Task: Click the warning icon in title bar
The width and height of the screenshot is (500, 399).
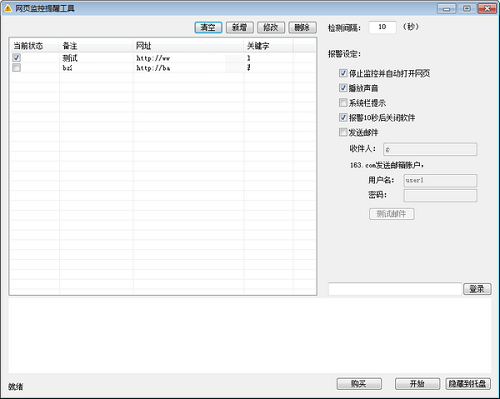Action: [x=7, y=8]
